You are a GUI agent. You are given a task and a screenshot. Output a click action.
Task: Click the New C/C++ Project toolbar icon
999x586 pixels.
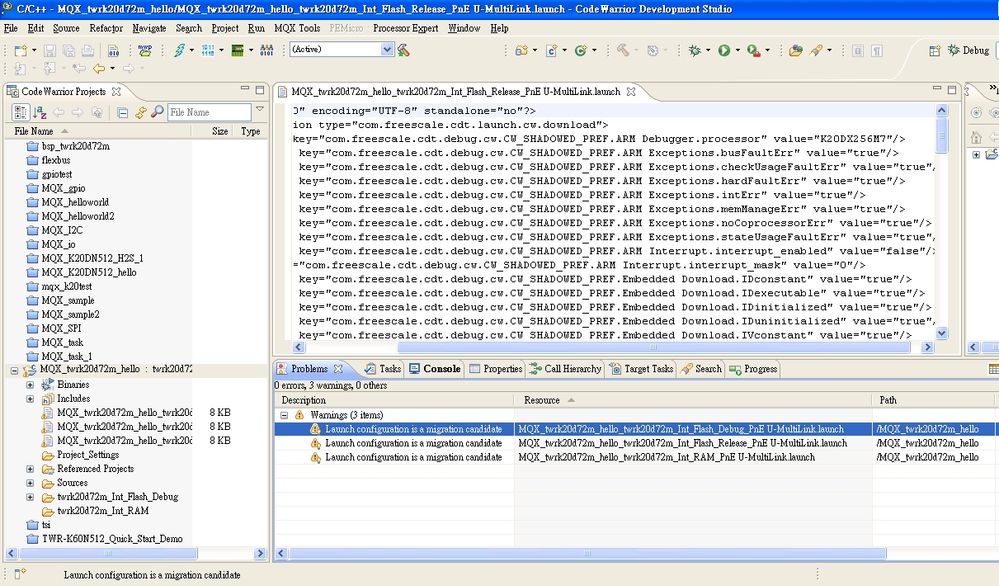click(521, 50)
